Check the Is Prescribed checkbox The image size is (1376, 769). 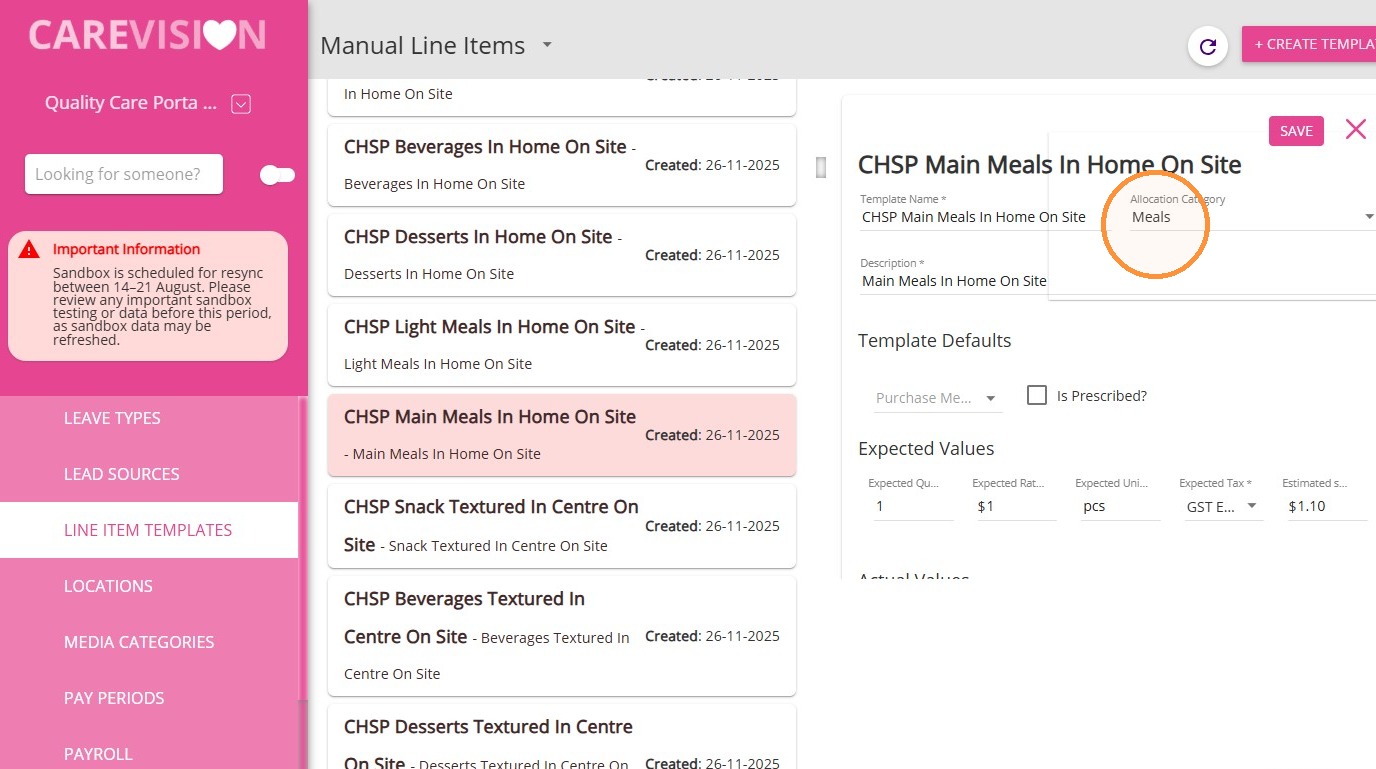click(1037, 395)
